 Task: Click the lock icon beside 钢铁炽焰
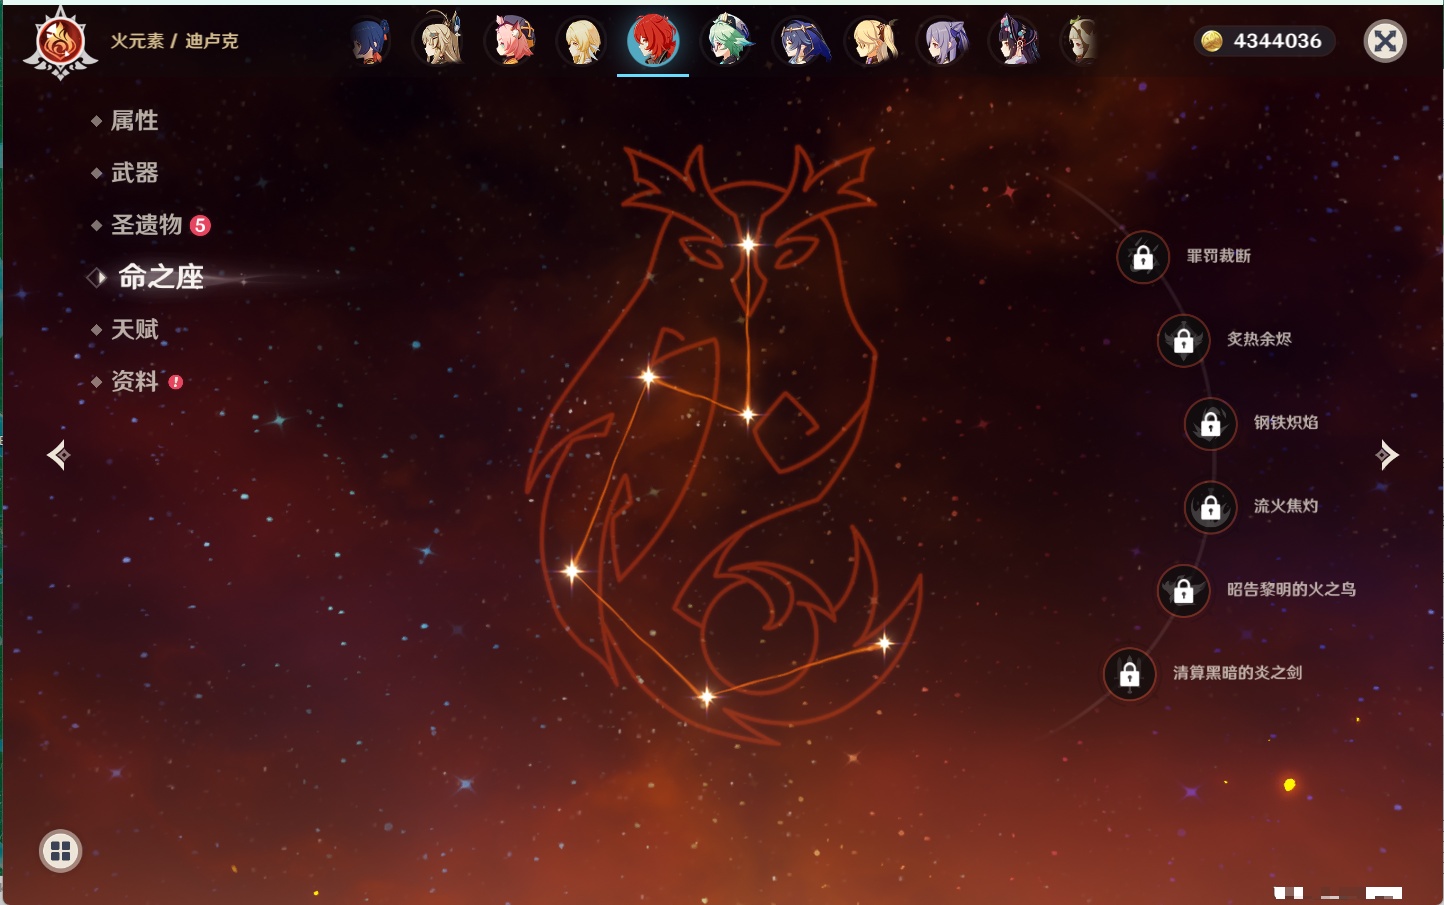[x=1211, y=424]
